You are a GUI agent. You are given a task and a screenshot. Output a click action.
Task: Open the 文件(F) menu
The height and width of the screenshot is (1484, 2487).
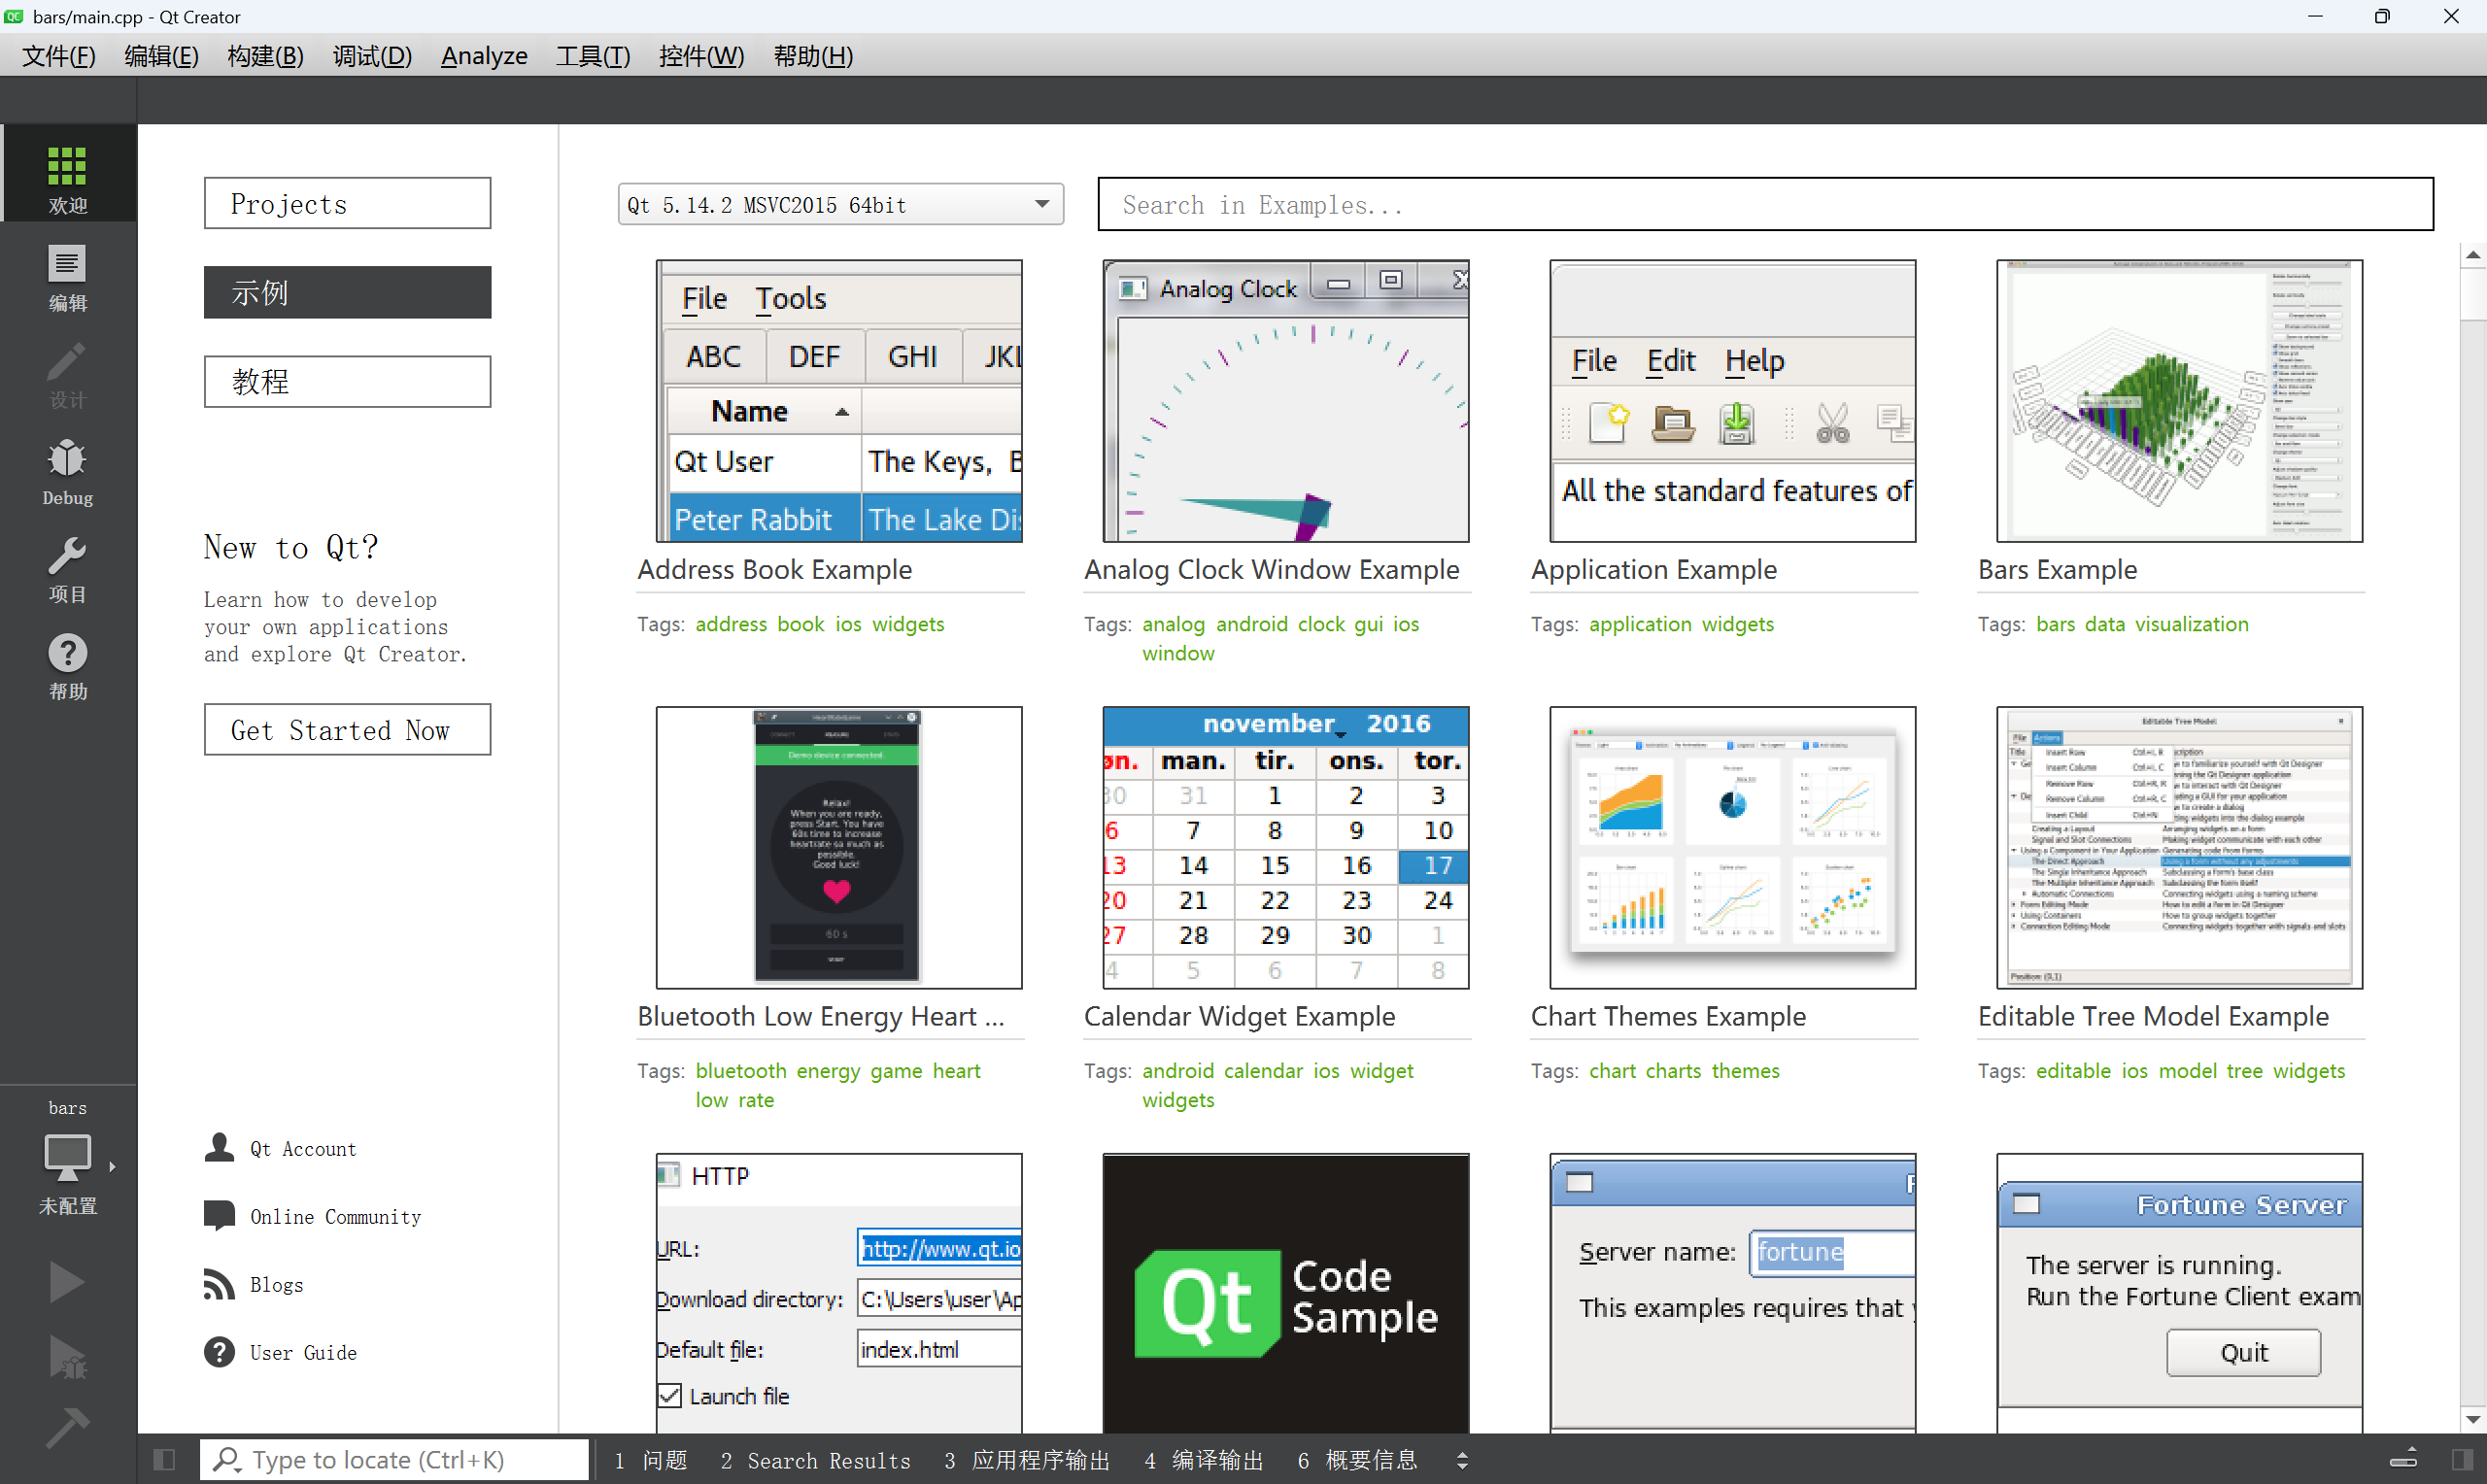(59, 56)
